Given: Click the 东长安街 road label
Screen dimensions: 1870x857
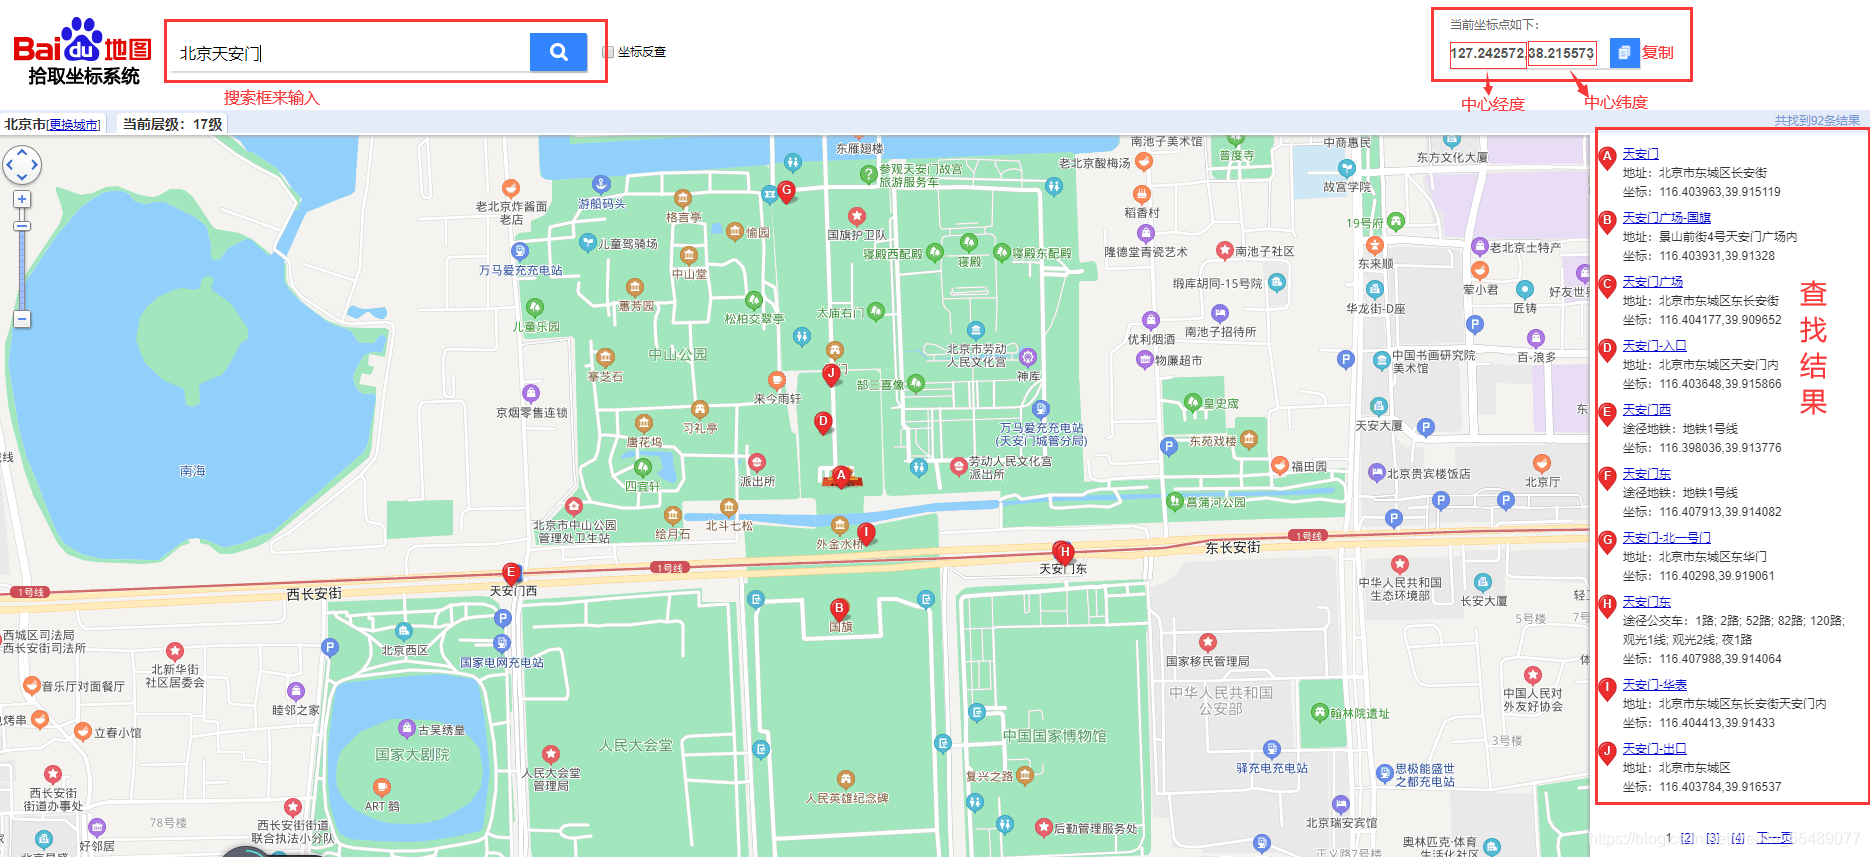Looking at the screenshot, I should [1233, 547].
